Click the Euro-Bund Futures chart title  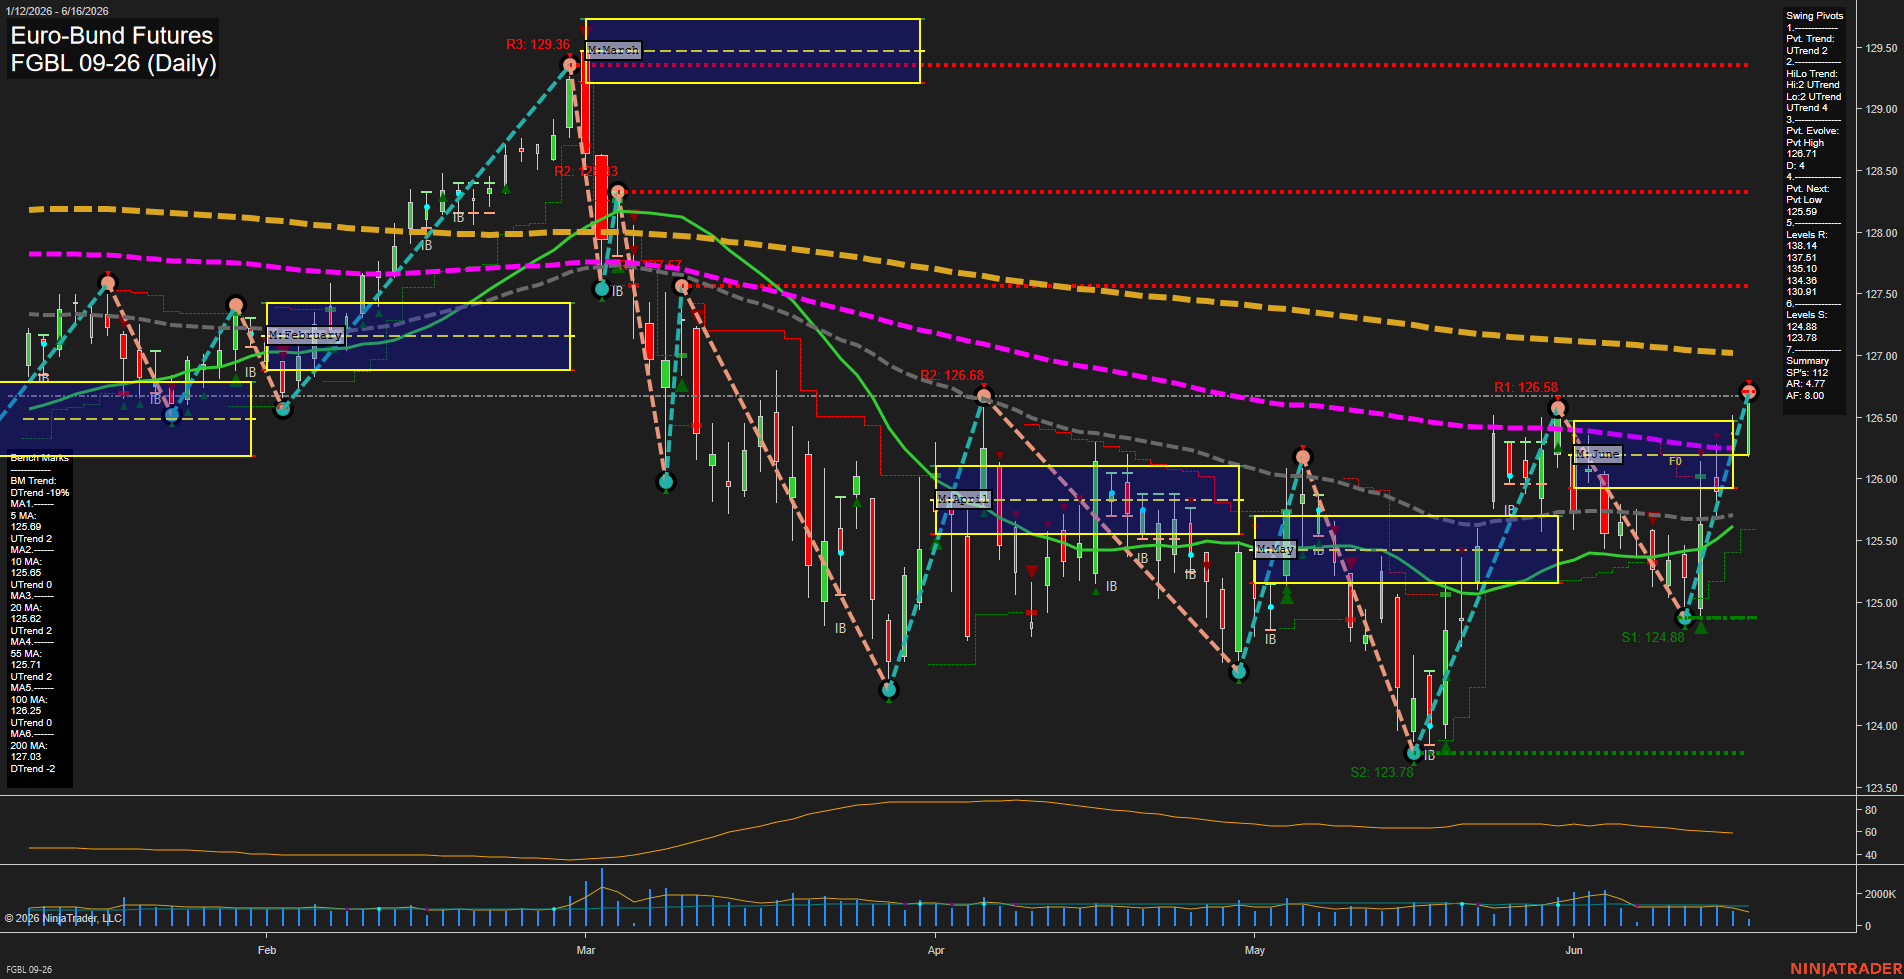click(112, 36)
